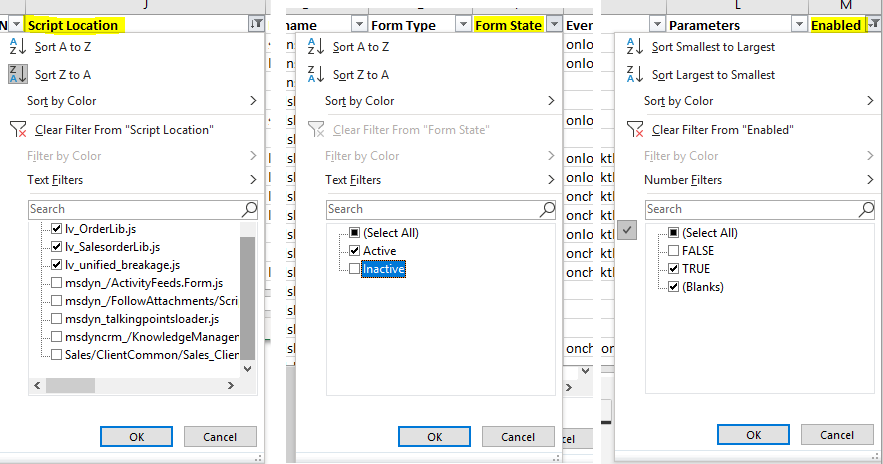Choose Sort Smallest to Largest
883x464 pixels.
click(x=713, y=47)
